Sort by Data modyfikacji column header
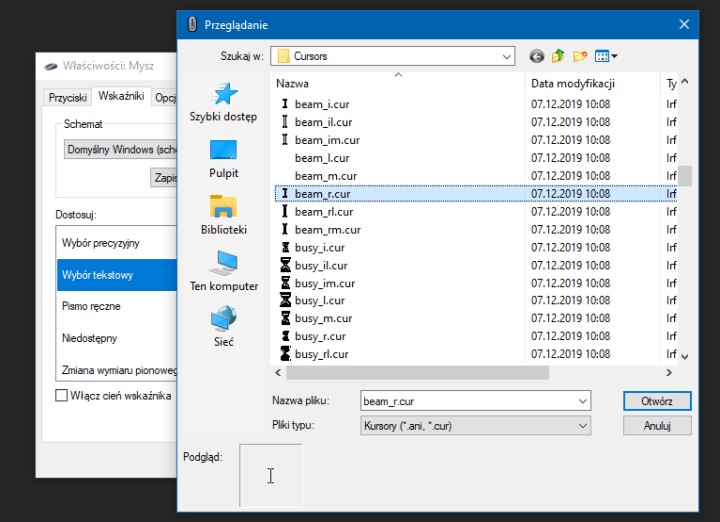This screenshot has width=720, height=522. [573, 84]
